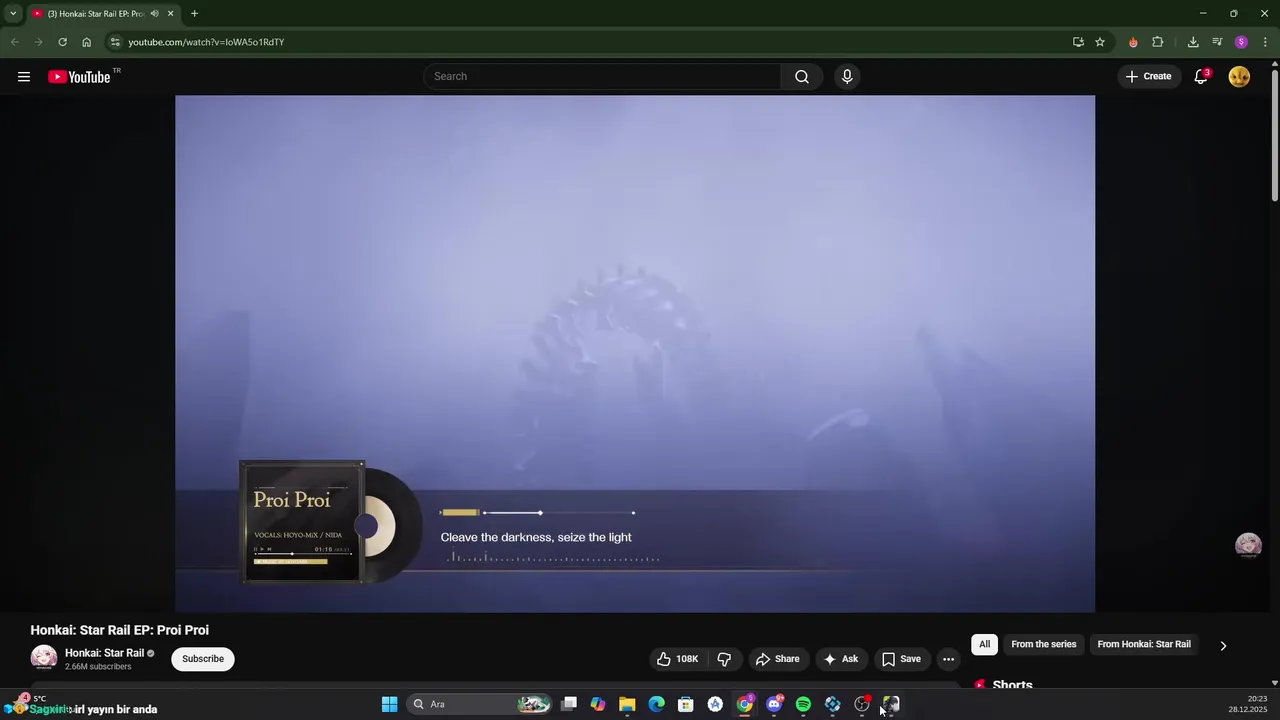Screen dimensions: 1280x720
Task: Click the install app icon in address bar
Action: [x=1078, y=42]
